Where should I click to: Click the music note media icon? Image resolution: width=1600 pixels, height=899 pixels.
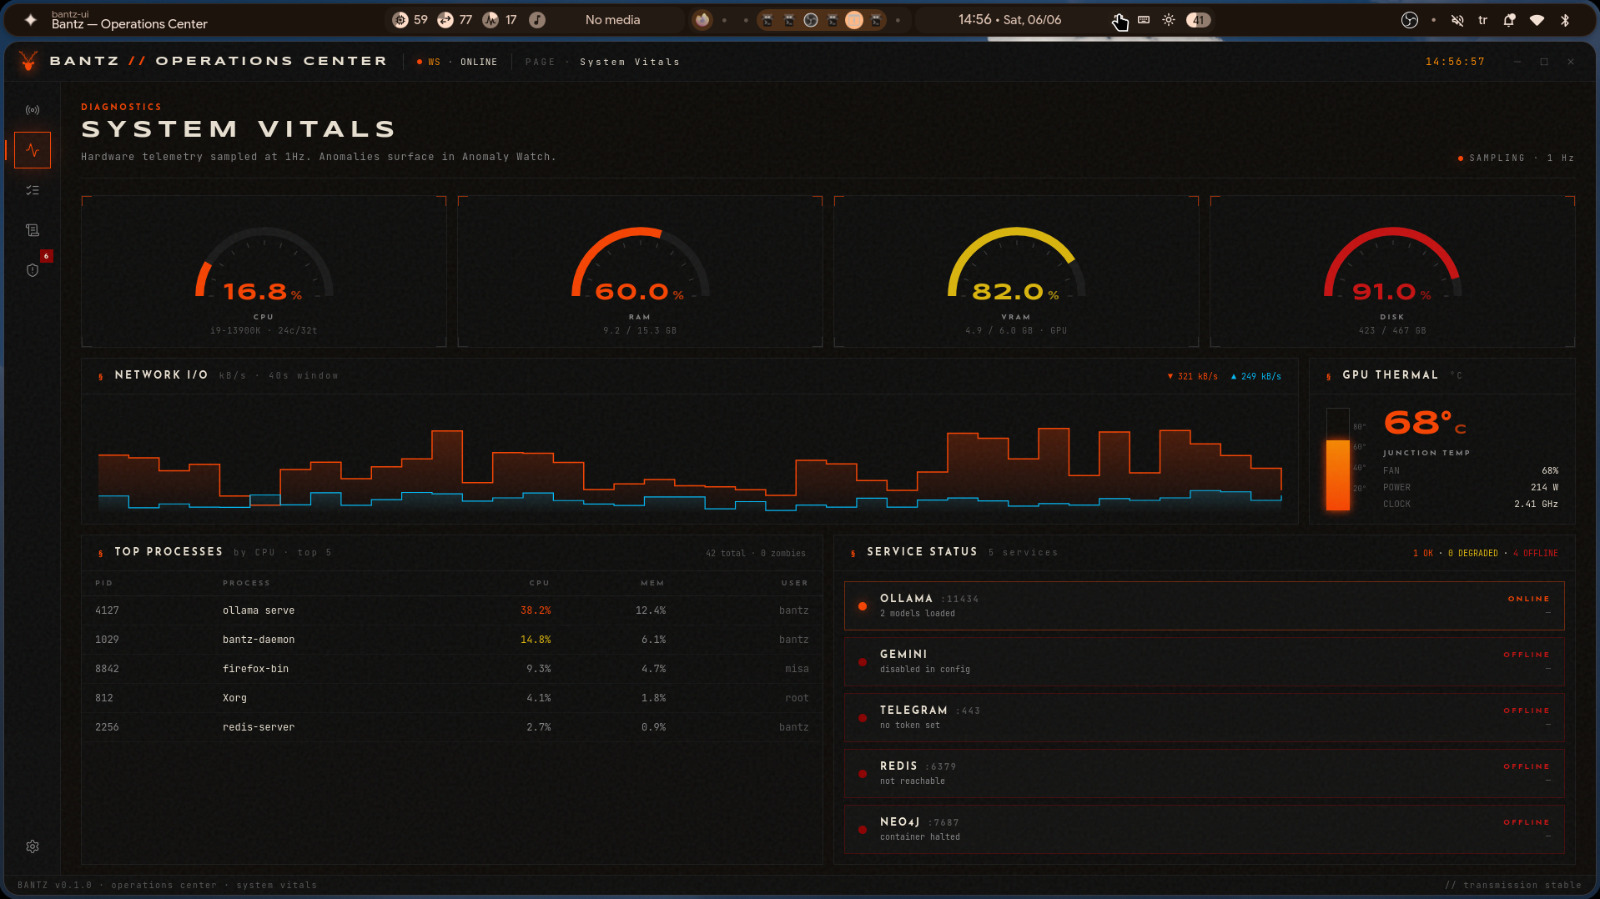537,20
